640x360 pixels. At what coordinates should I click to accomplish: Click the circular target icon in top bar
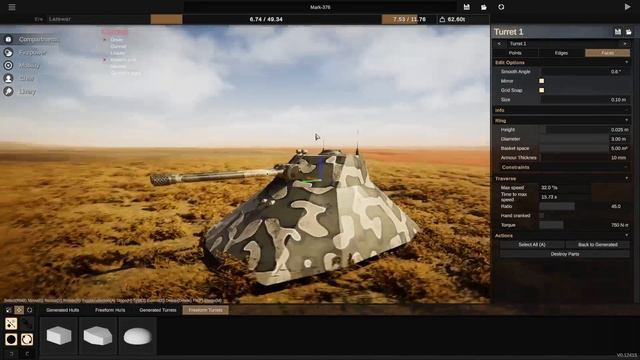501,7
